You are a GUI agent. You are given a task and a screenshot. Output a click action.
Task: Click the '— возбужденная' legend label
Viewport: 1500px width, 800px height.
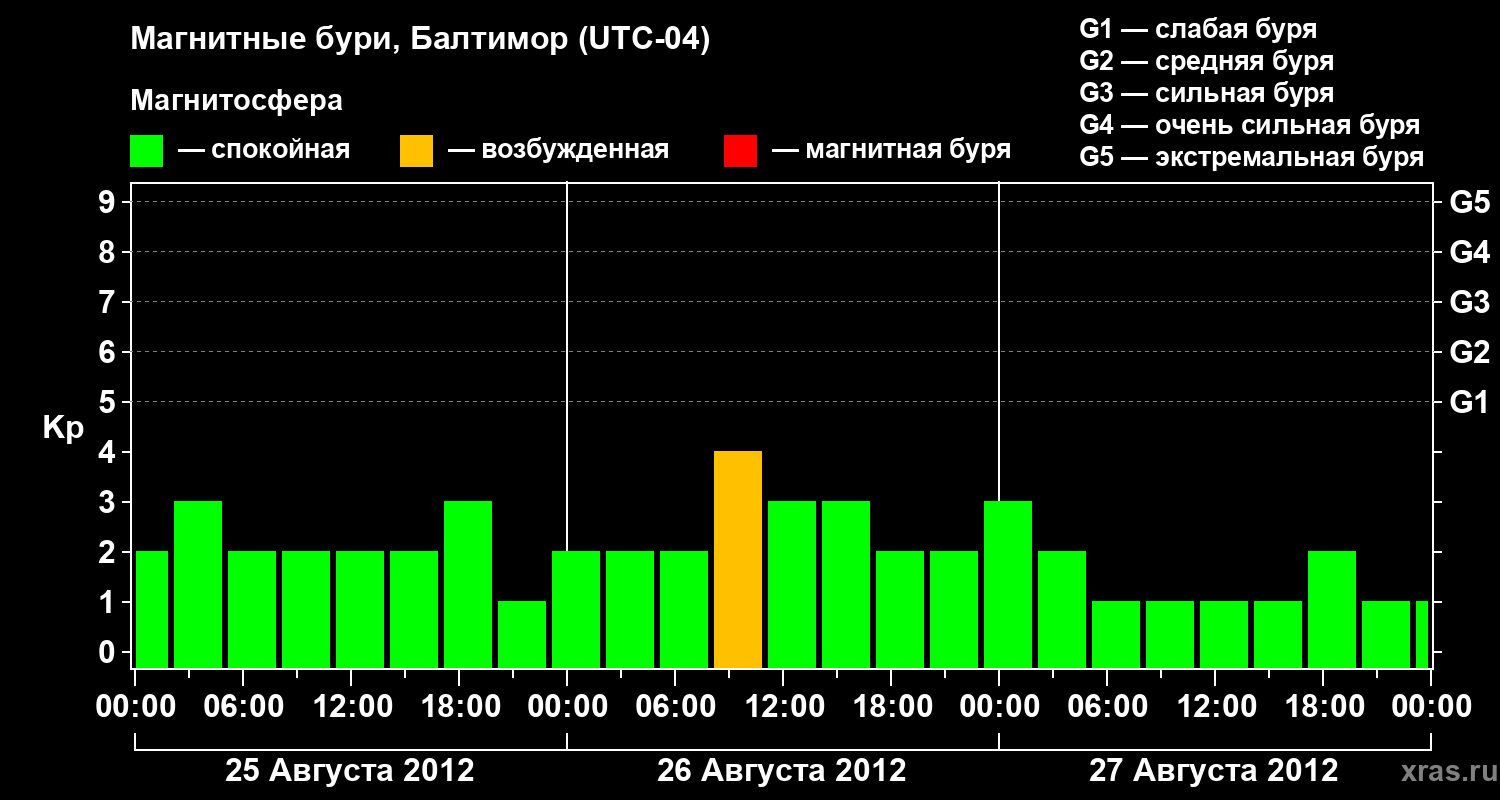pos(558,151)
